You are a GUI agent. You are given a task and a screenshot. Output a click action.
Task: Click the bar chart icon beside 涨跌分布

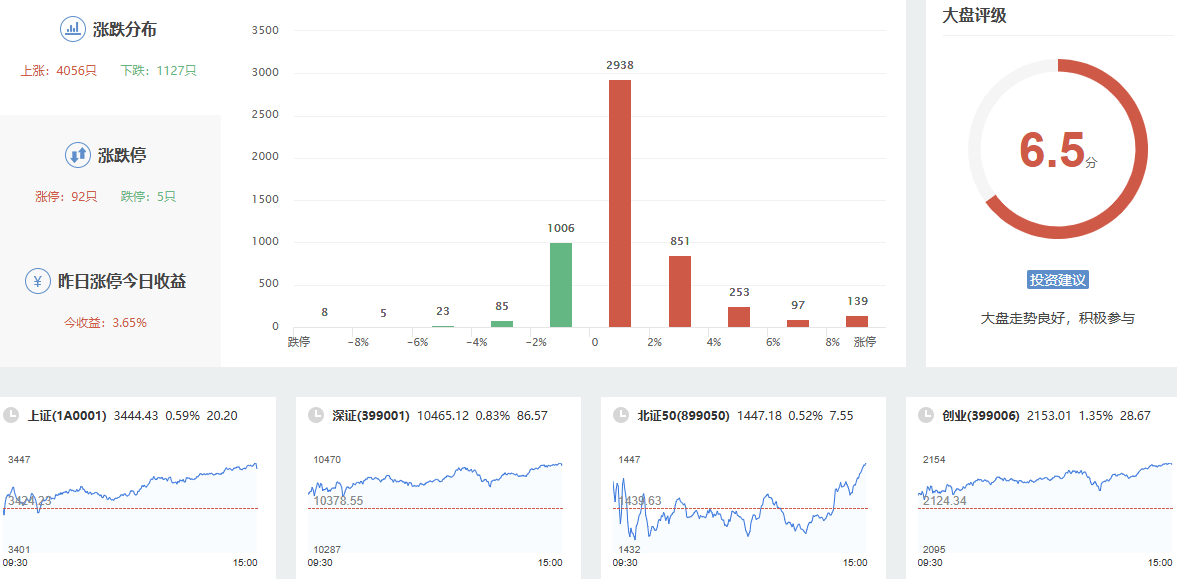coord(73,29)
